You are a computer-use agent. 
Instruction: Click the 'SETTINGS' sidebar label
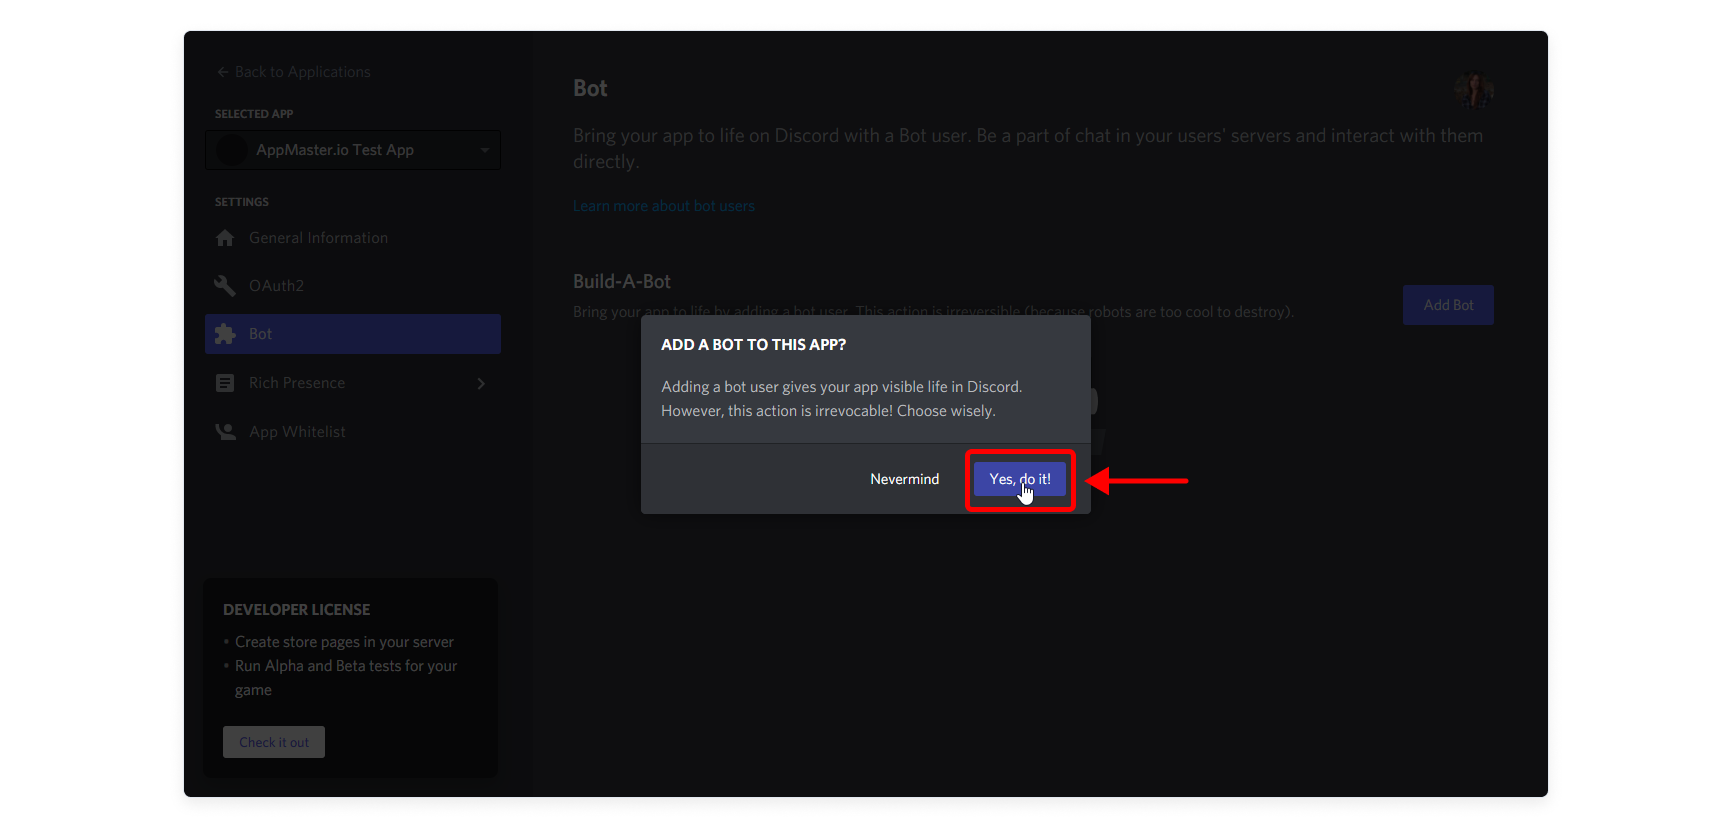[x=242, y=202]
